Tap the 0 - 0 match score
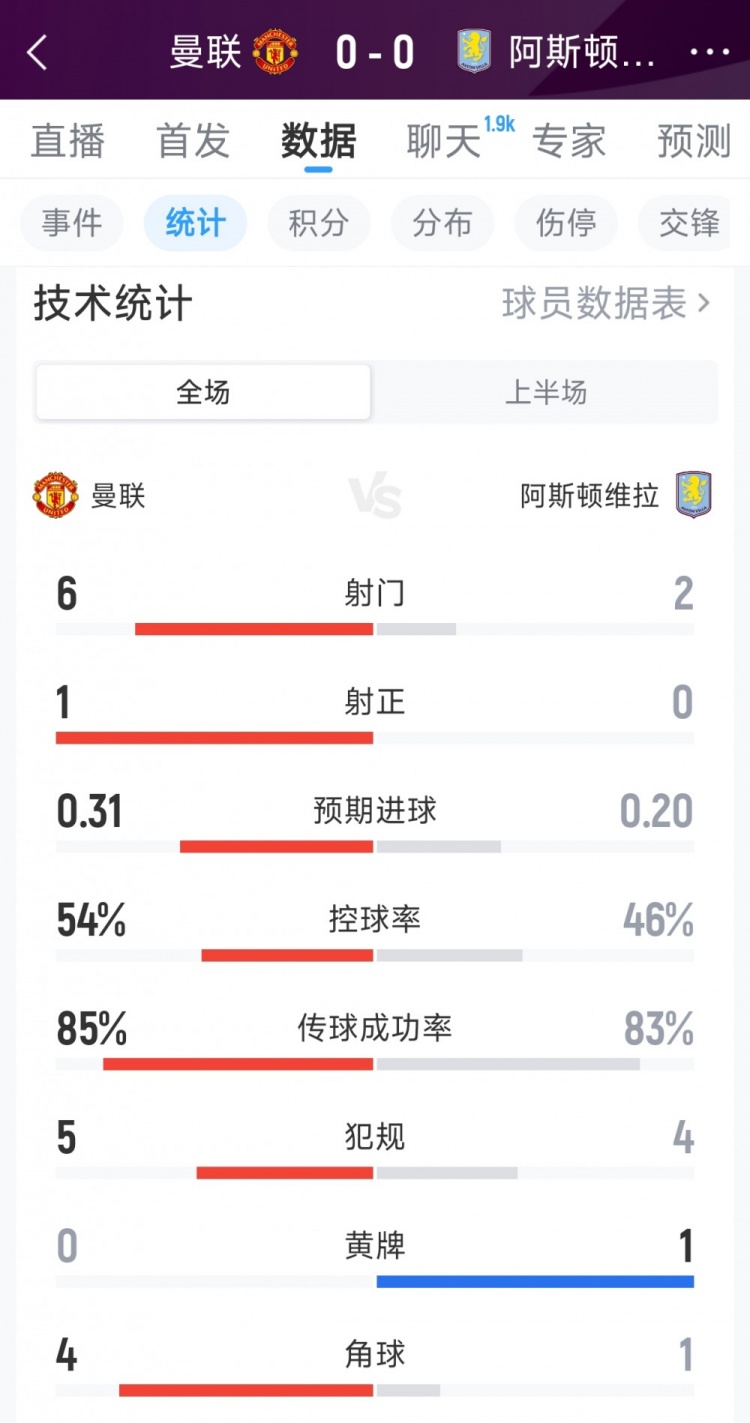Image resolution: width=750 pixels, height=1423 pixels. coord(375,52)
